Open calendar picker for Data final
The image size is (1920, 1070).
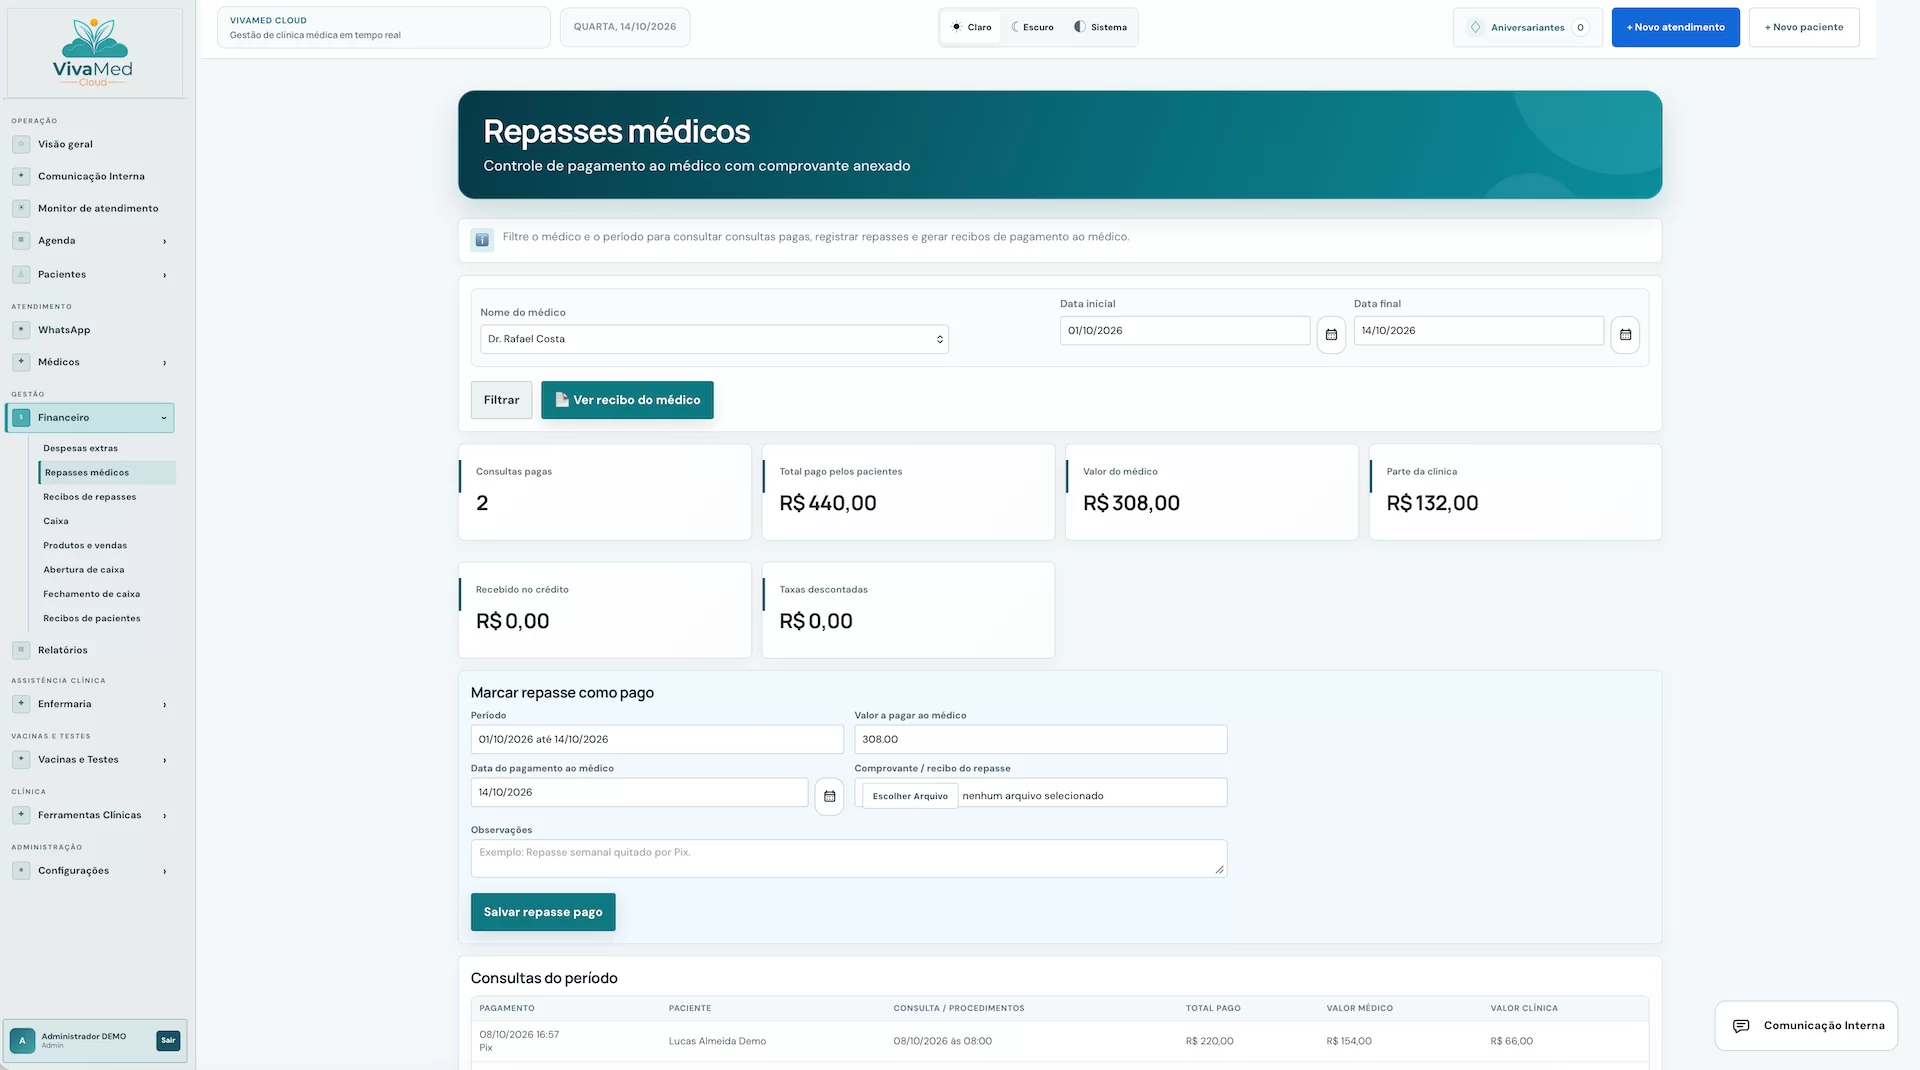[1625, 335]
